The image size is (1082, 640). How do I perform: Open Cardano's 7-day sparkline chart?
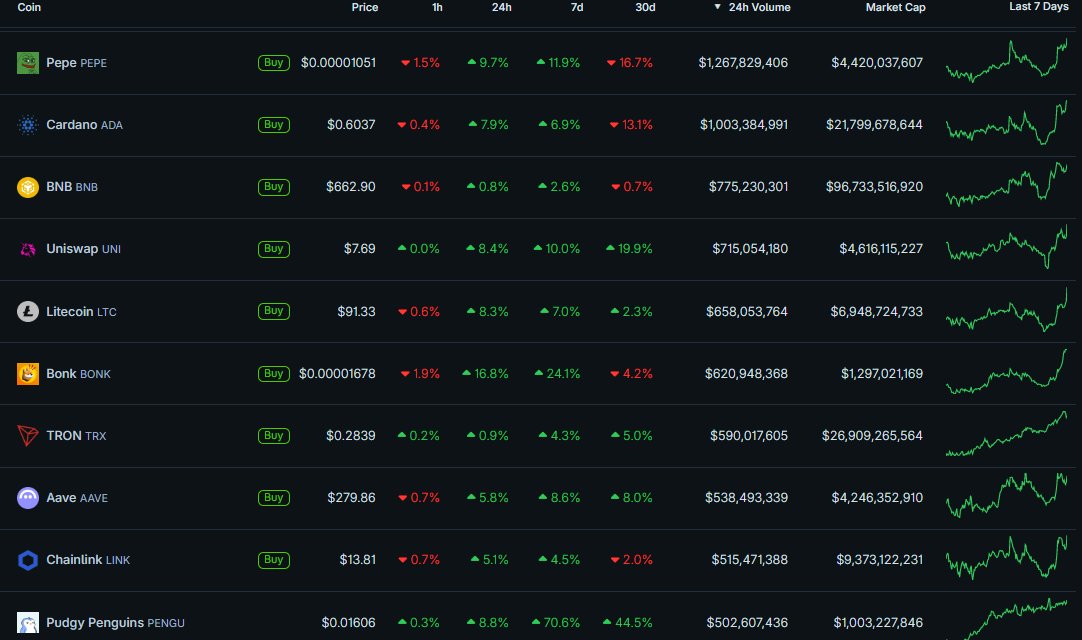click(1006, 123)
